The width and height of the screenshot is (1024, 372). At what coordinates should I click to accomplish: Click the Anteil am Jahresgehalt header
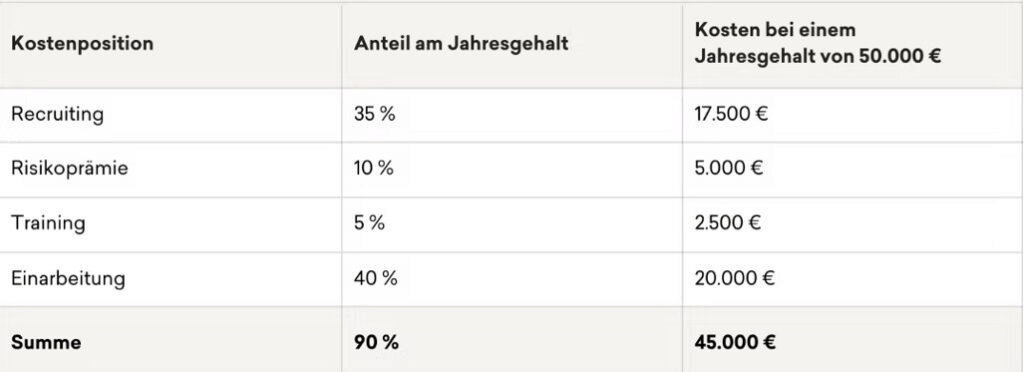[x=461, y=43]
